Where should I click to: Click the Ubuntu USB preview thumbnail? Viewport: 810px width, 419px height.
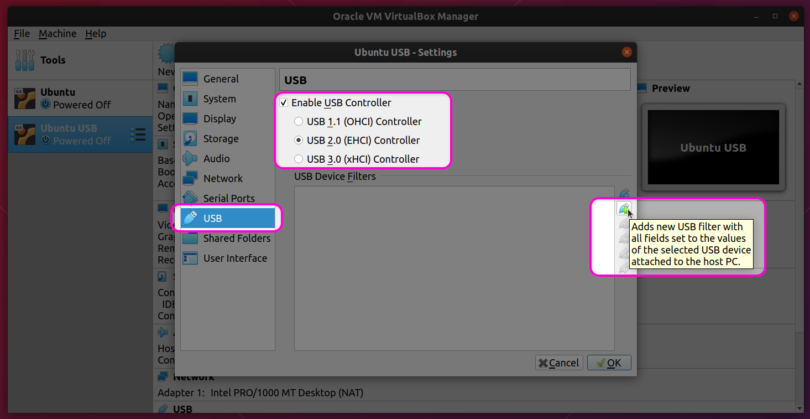[713, 147]
